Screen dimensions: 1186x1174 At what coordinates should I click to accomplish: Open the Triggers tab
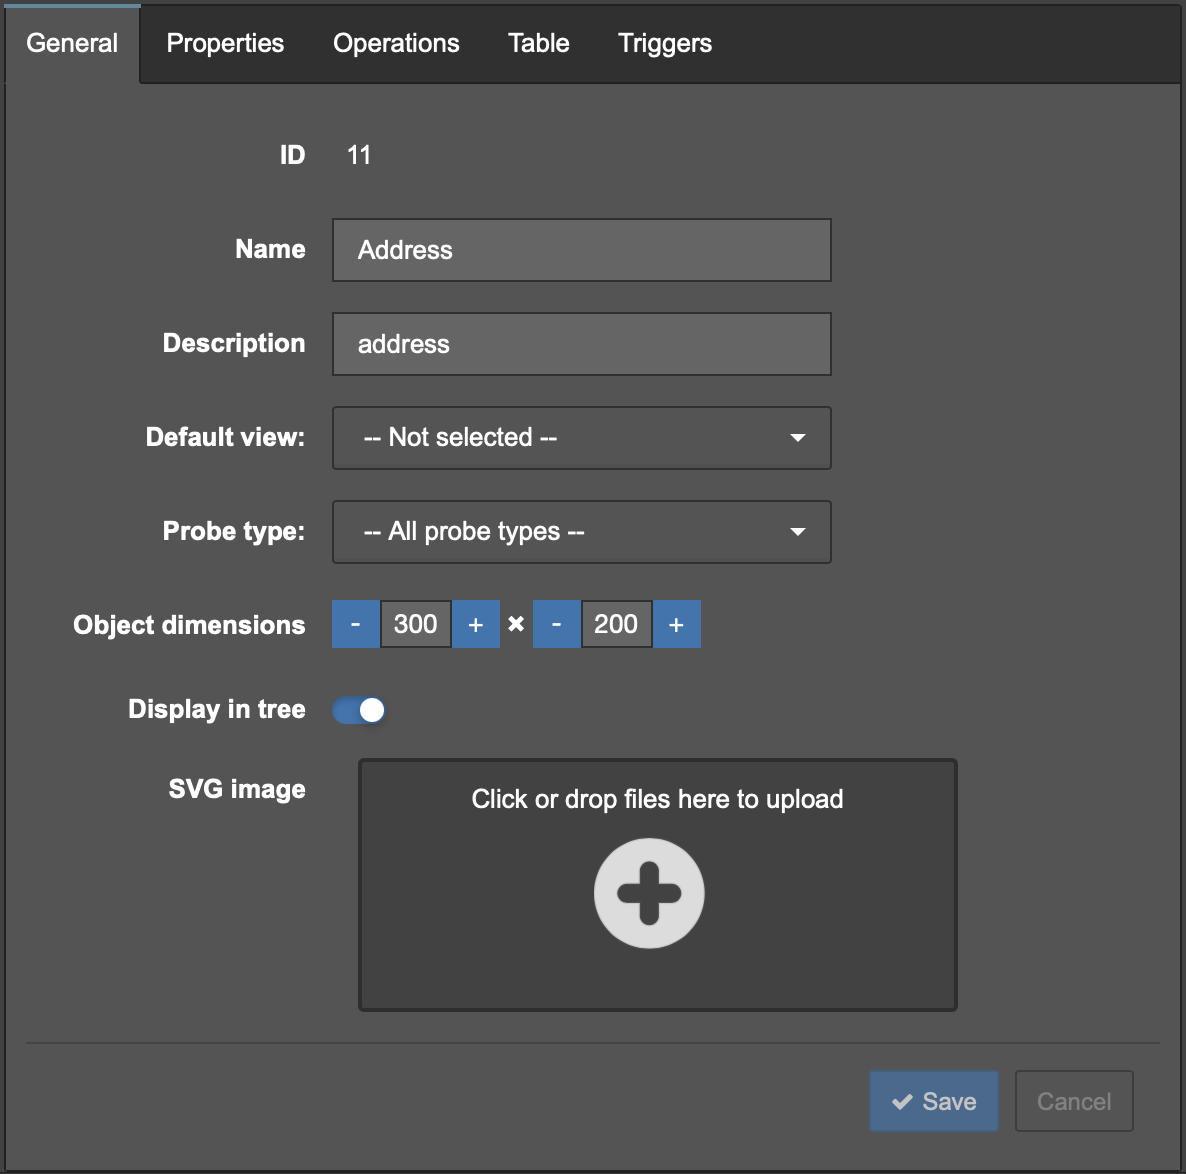pos(665,43)
